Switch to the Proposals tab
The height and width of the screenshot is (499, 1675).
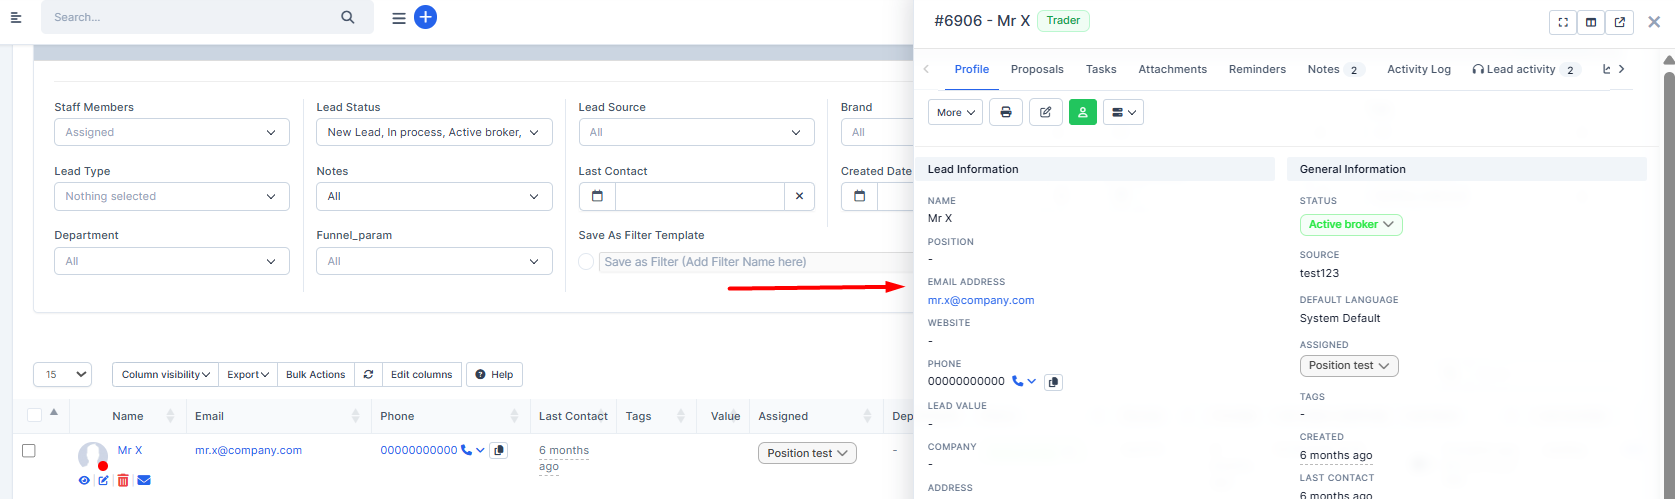point(1037,69)
